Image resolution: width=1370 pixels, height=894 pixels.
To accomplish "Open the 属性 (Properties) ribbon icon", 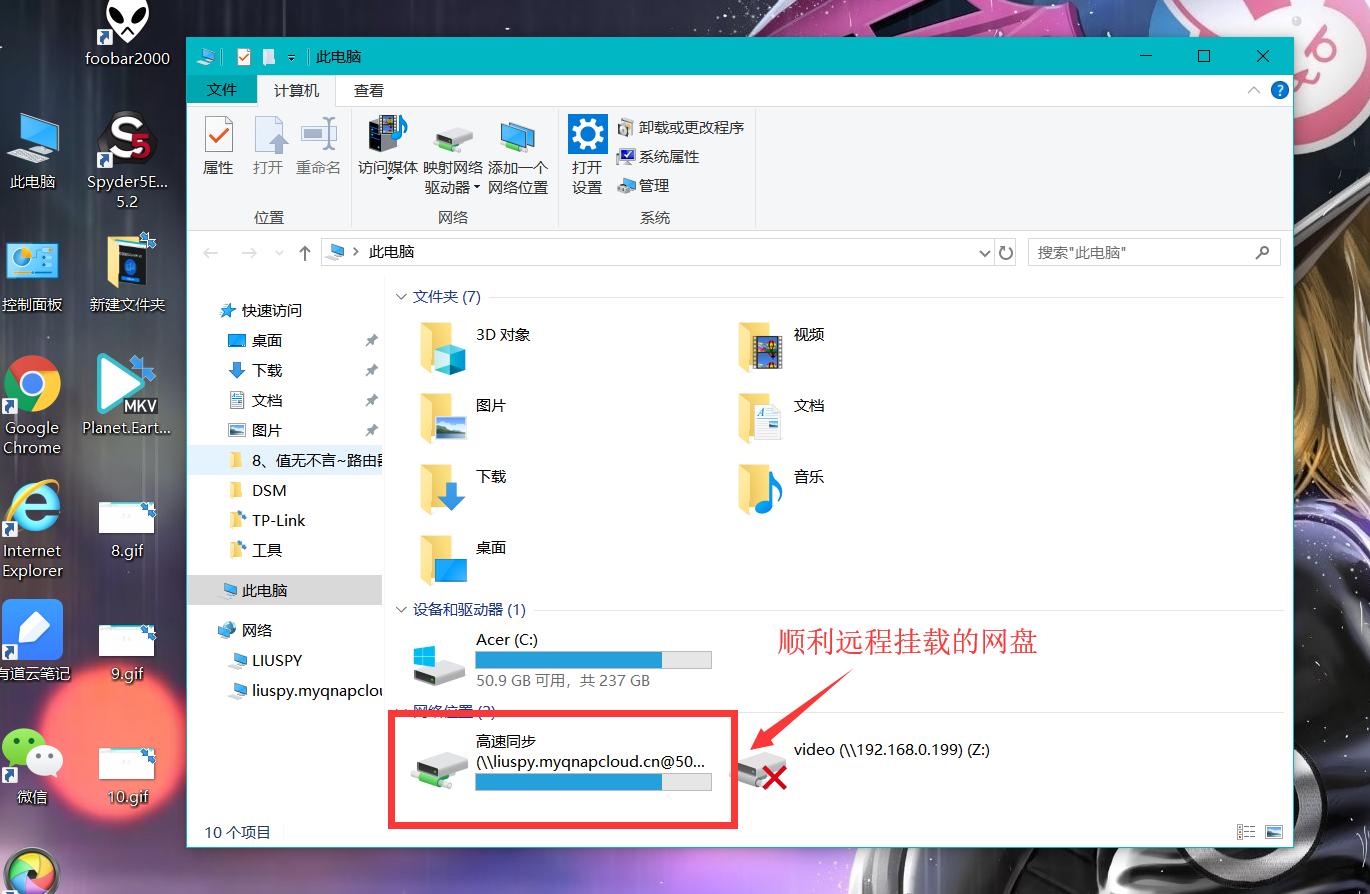I will 218,145.
